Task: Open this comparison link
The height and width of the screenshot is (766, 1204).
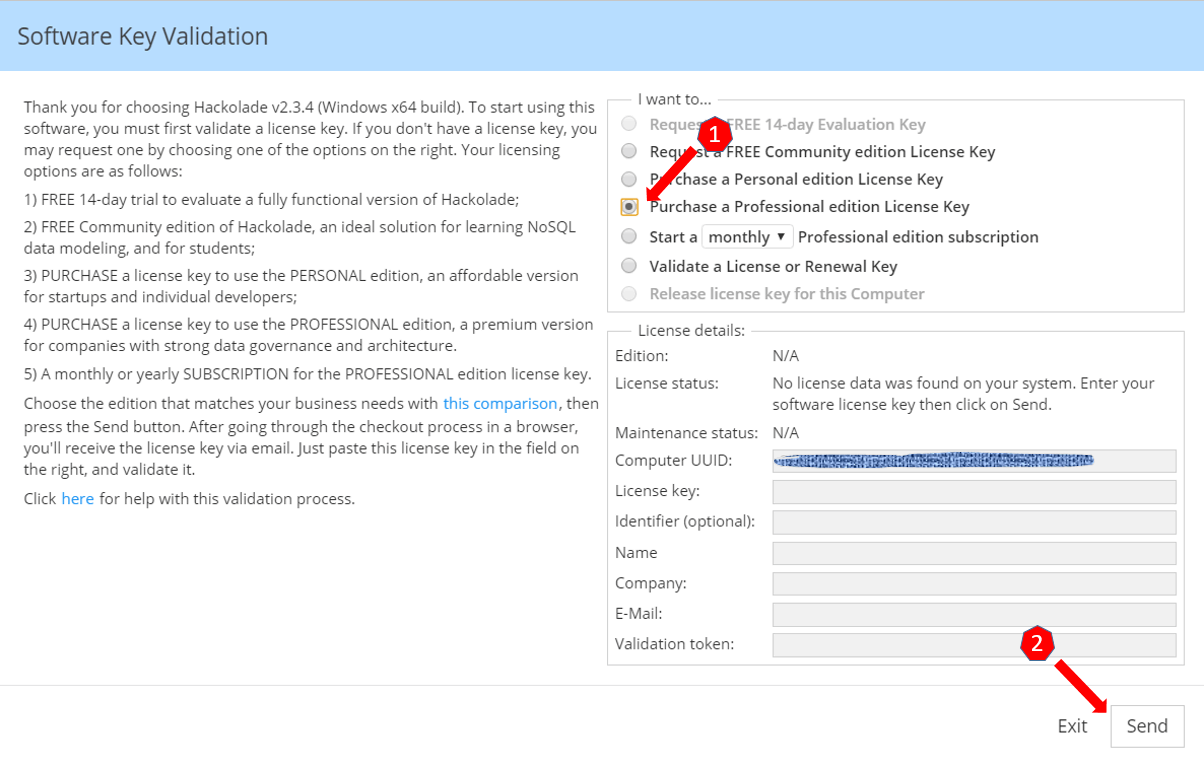Action: pyautogui.click(x=500, y=403)
